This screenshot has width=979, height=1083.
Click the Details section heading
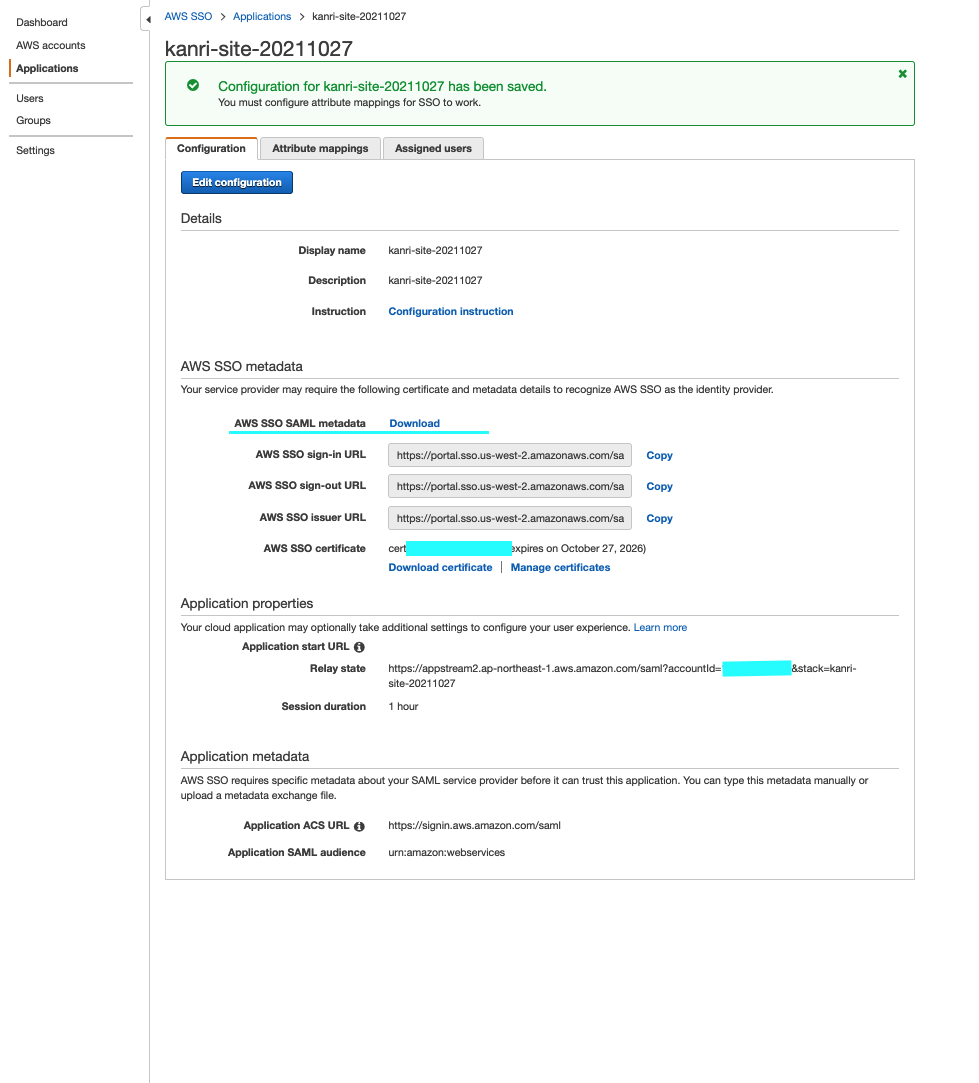pos(201,218)
